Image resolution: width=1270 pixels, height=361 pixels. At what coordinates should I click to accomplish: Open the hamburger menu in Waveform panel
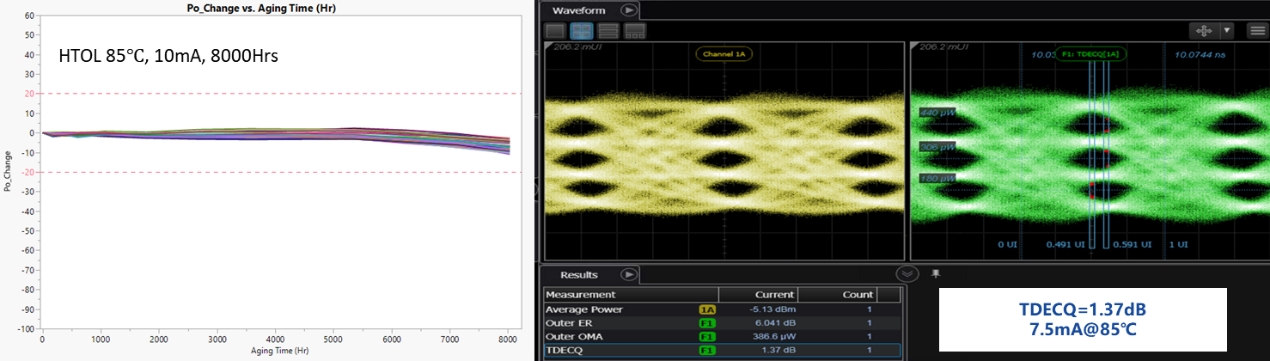[x=1257, y=31]
